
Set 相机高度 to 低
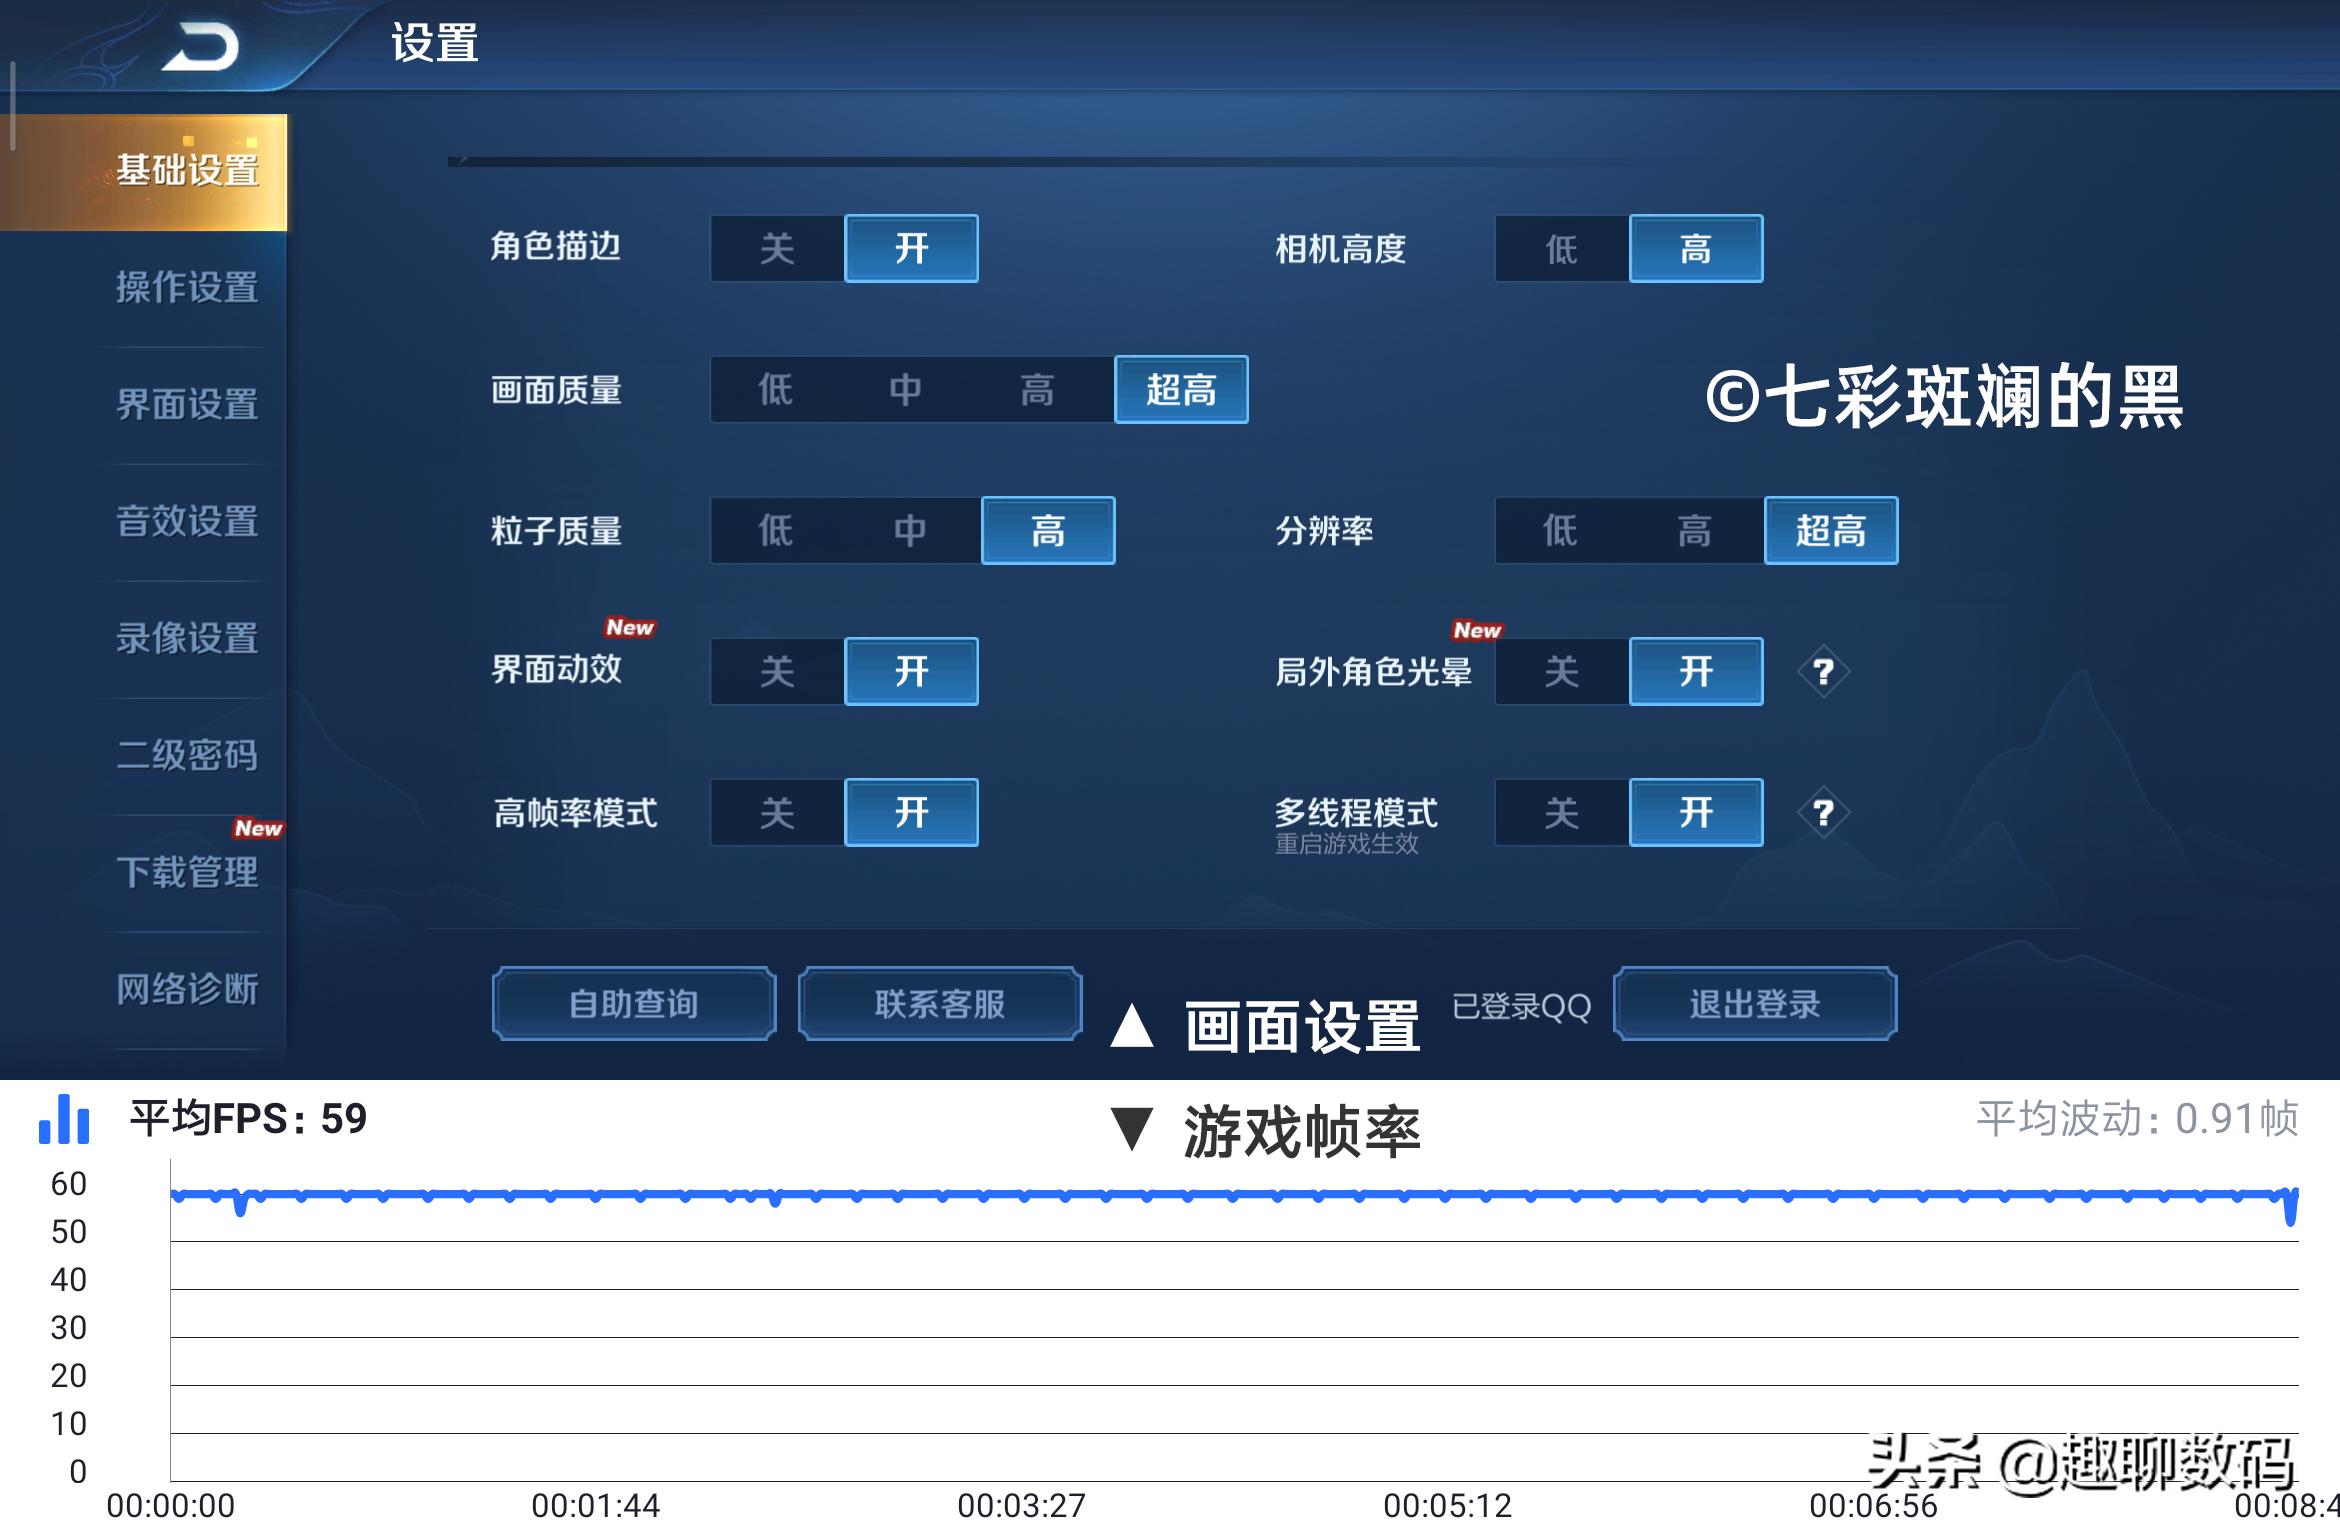click(1560, 249)
